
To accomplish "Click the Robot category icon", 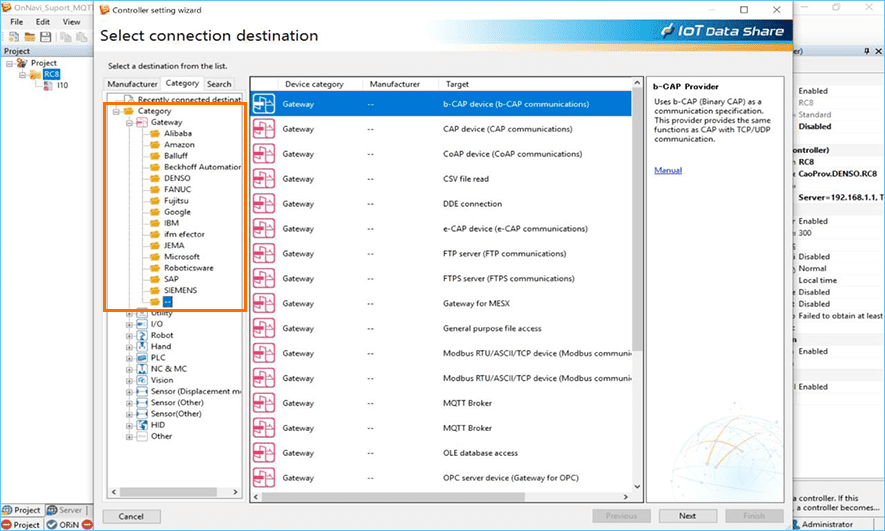I will tap(142, 335).
